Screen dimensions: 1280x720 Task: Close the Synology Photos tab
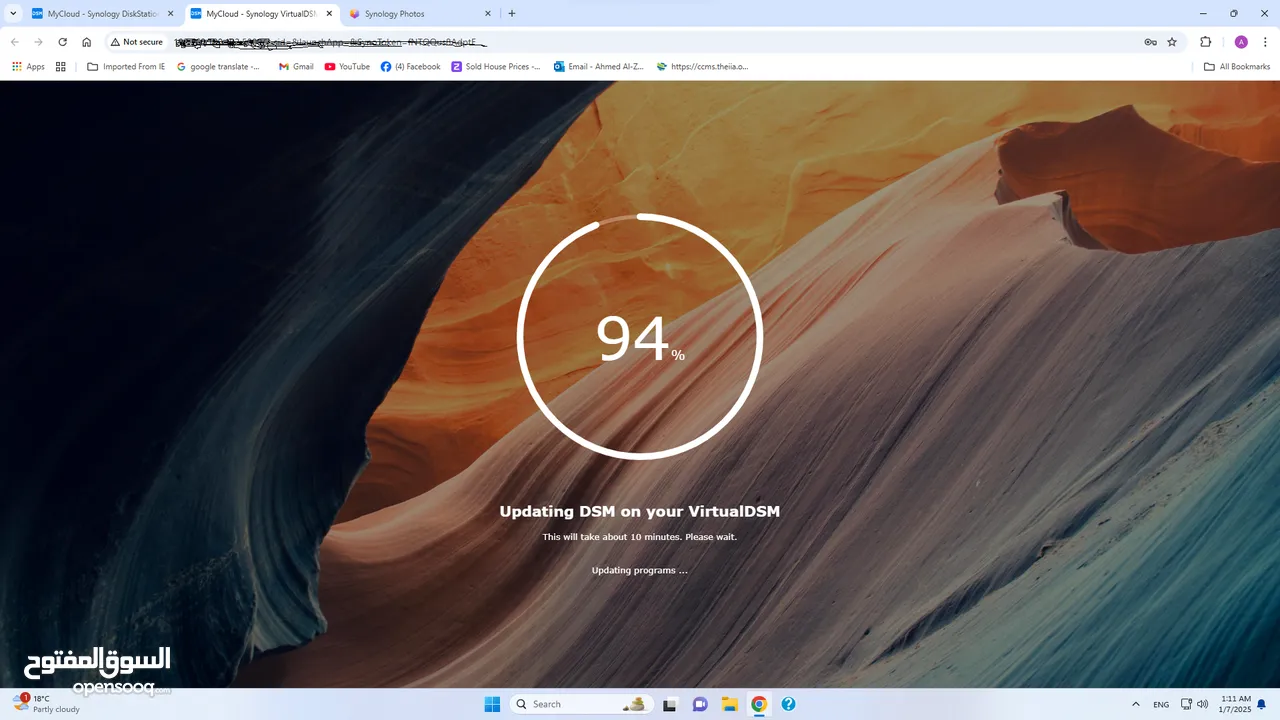pos(488,14)
